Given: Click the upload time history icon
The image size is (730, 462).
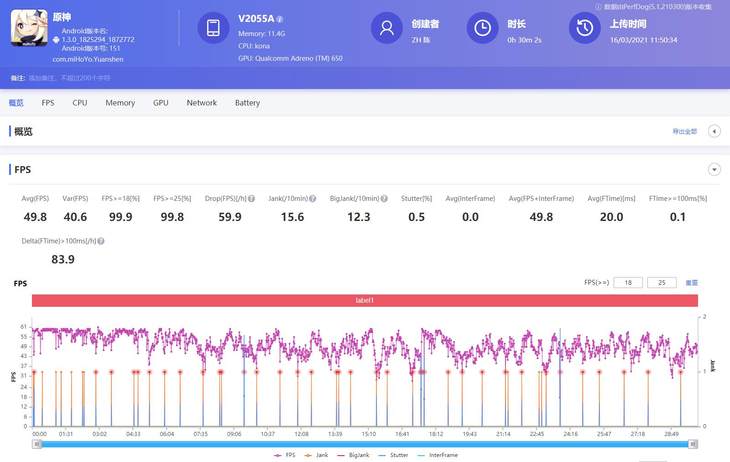Looking at the screenshot, I should pos(584,28).
